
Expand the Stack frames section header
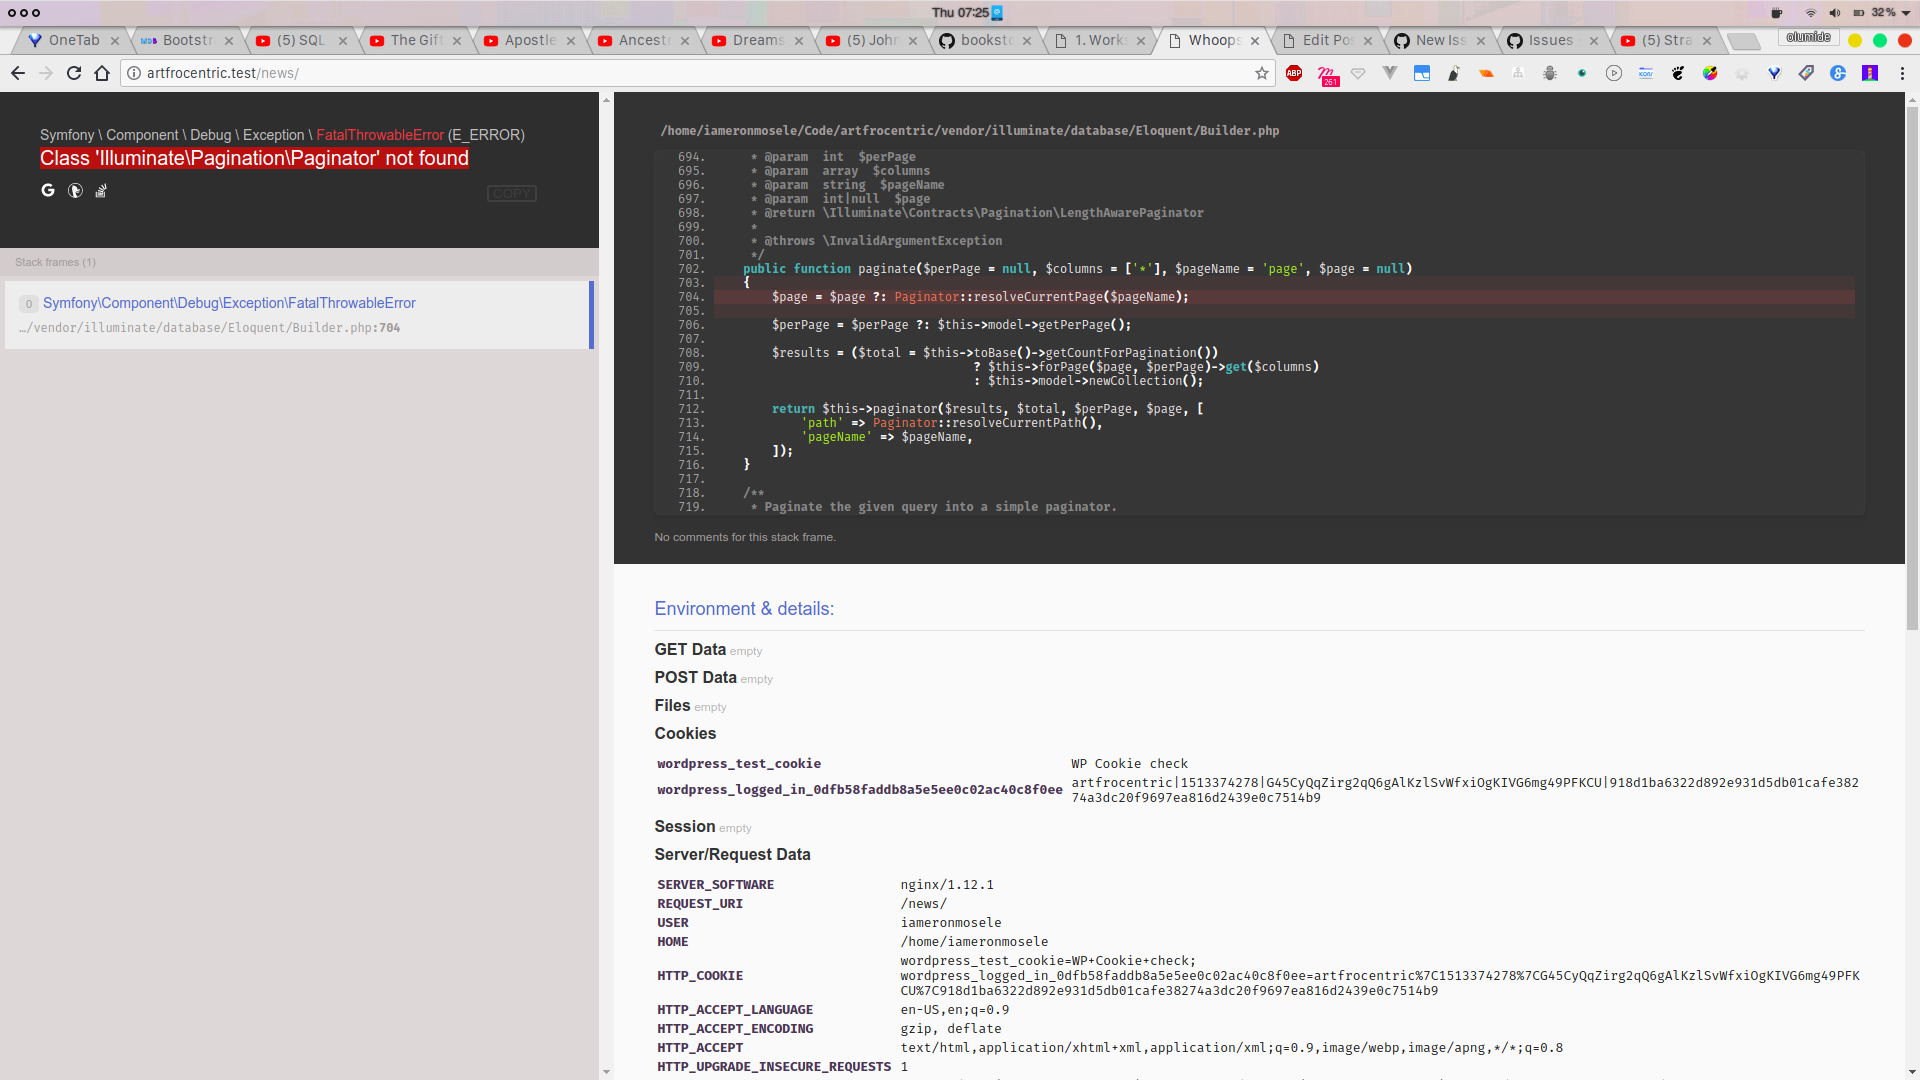click(56, 262)
